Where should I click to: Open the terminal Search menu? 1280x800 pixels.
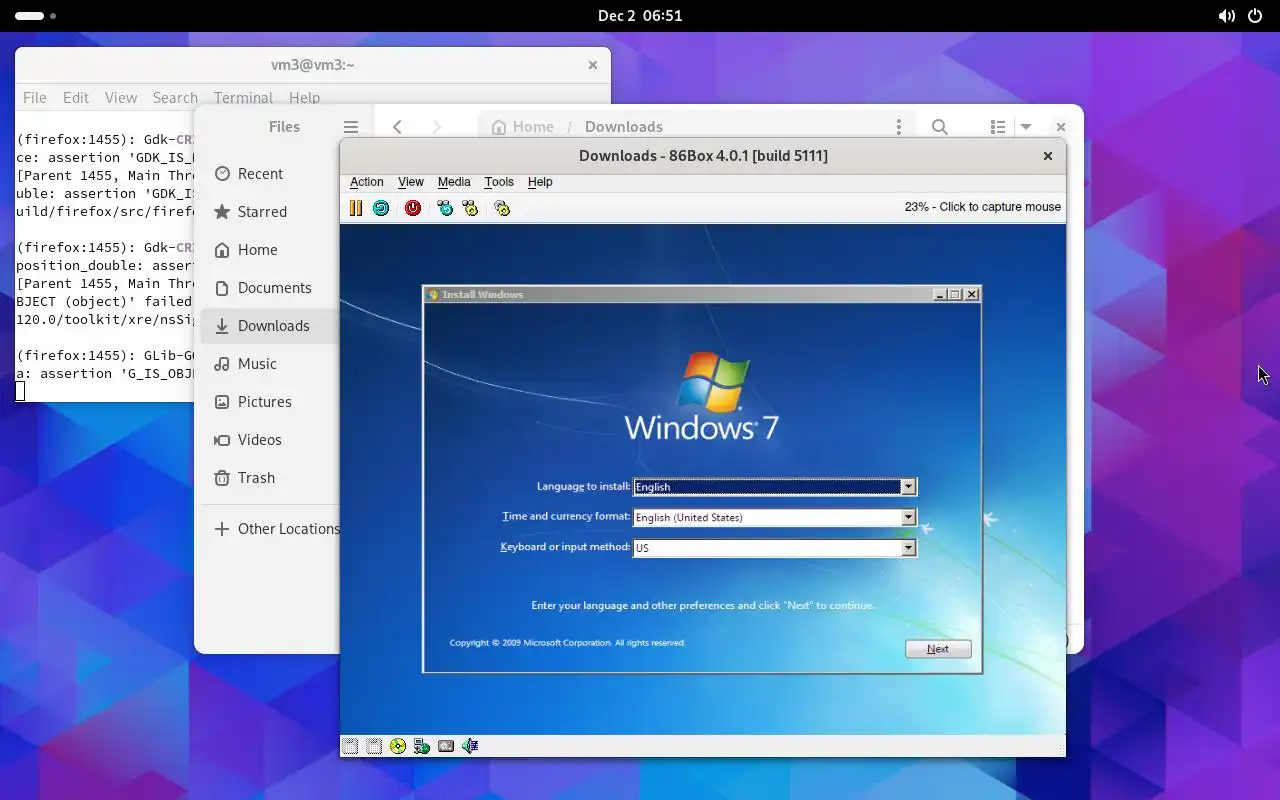(x=175, y=98)
